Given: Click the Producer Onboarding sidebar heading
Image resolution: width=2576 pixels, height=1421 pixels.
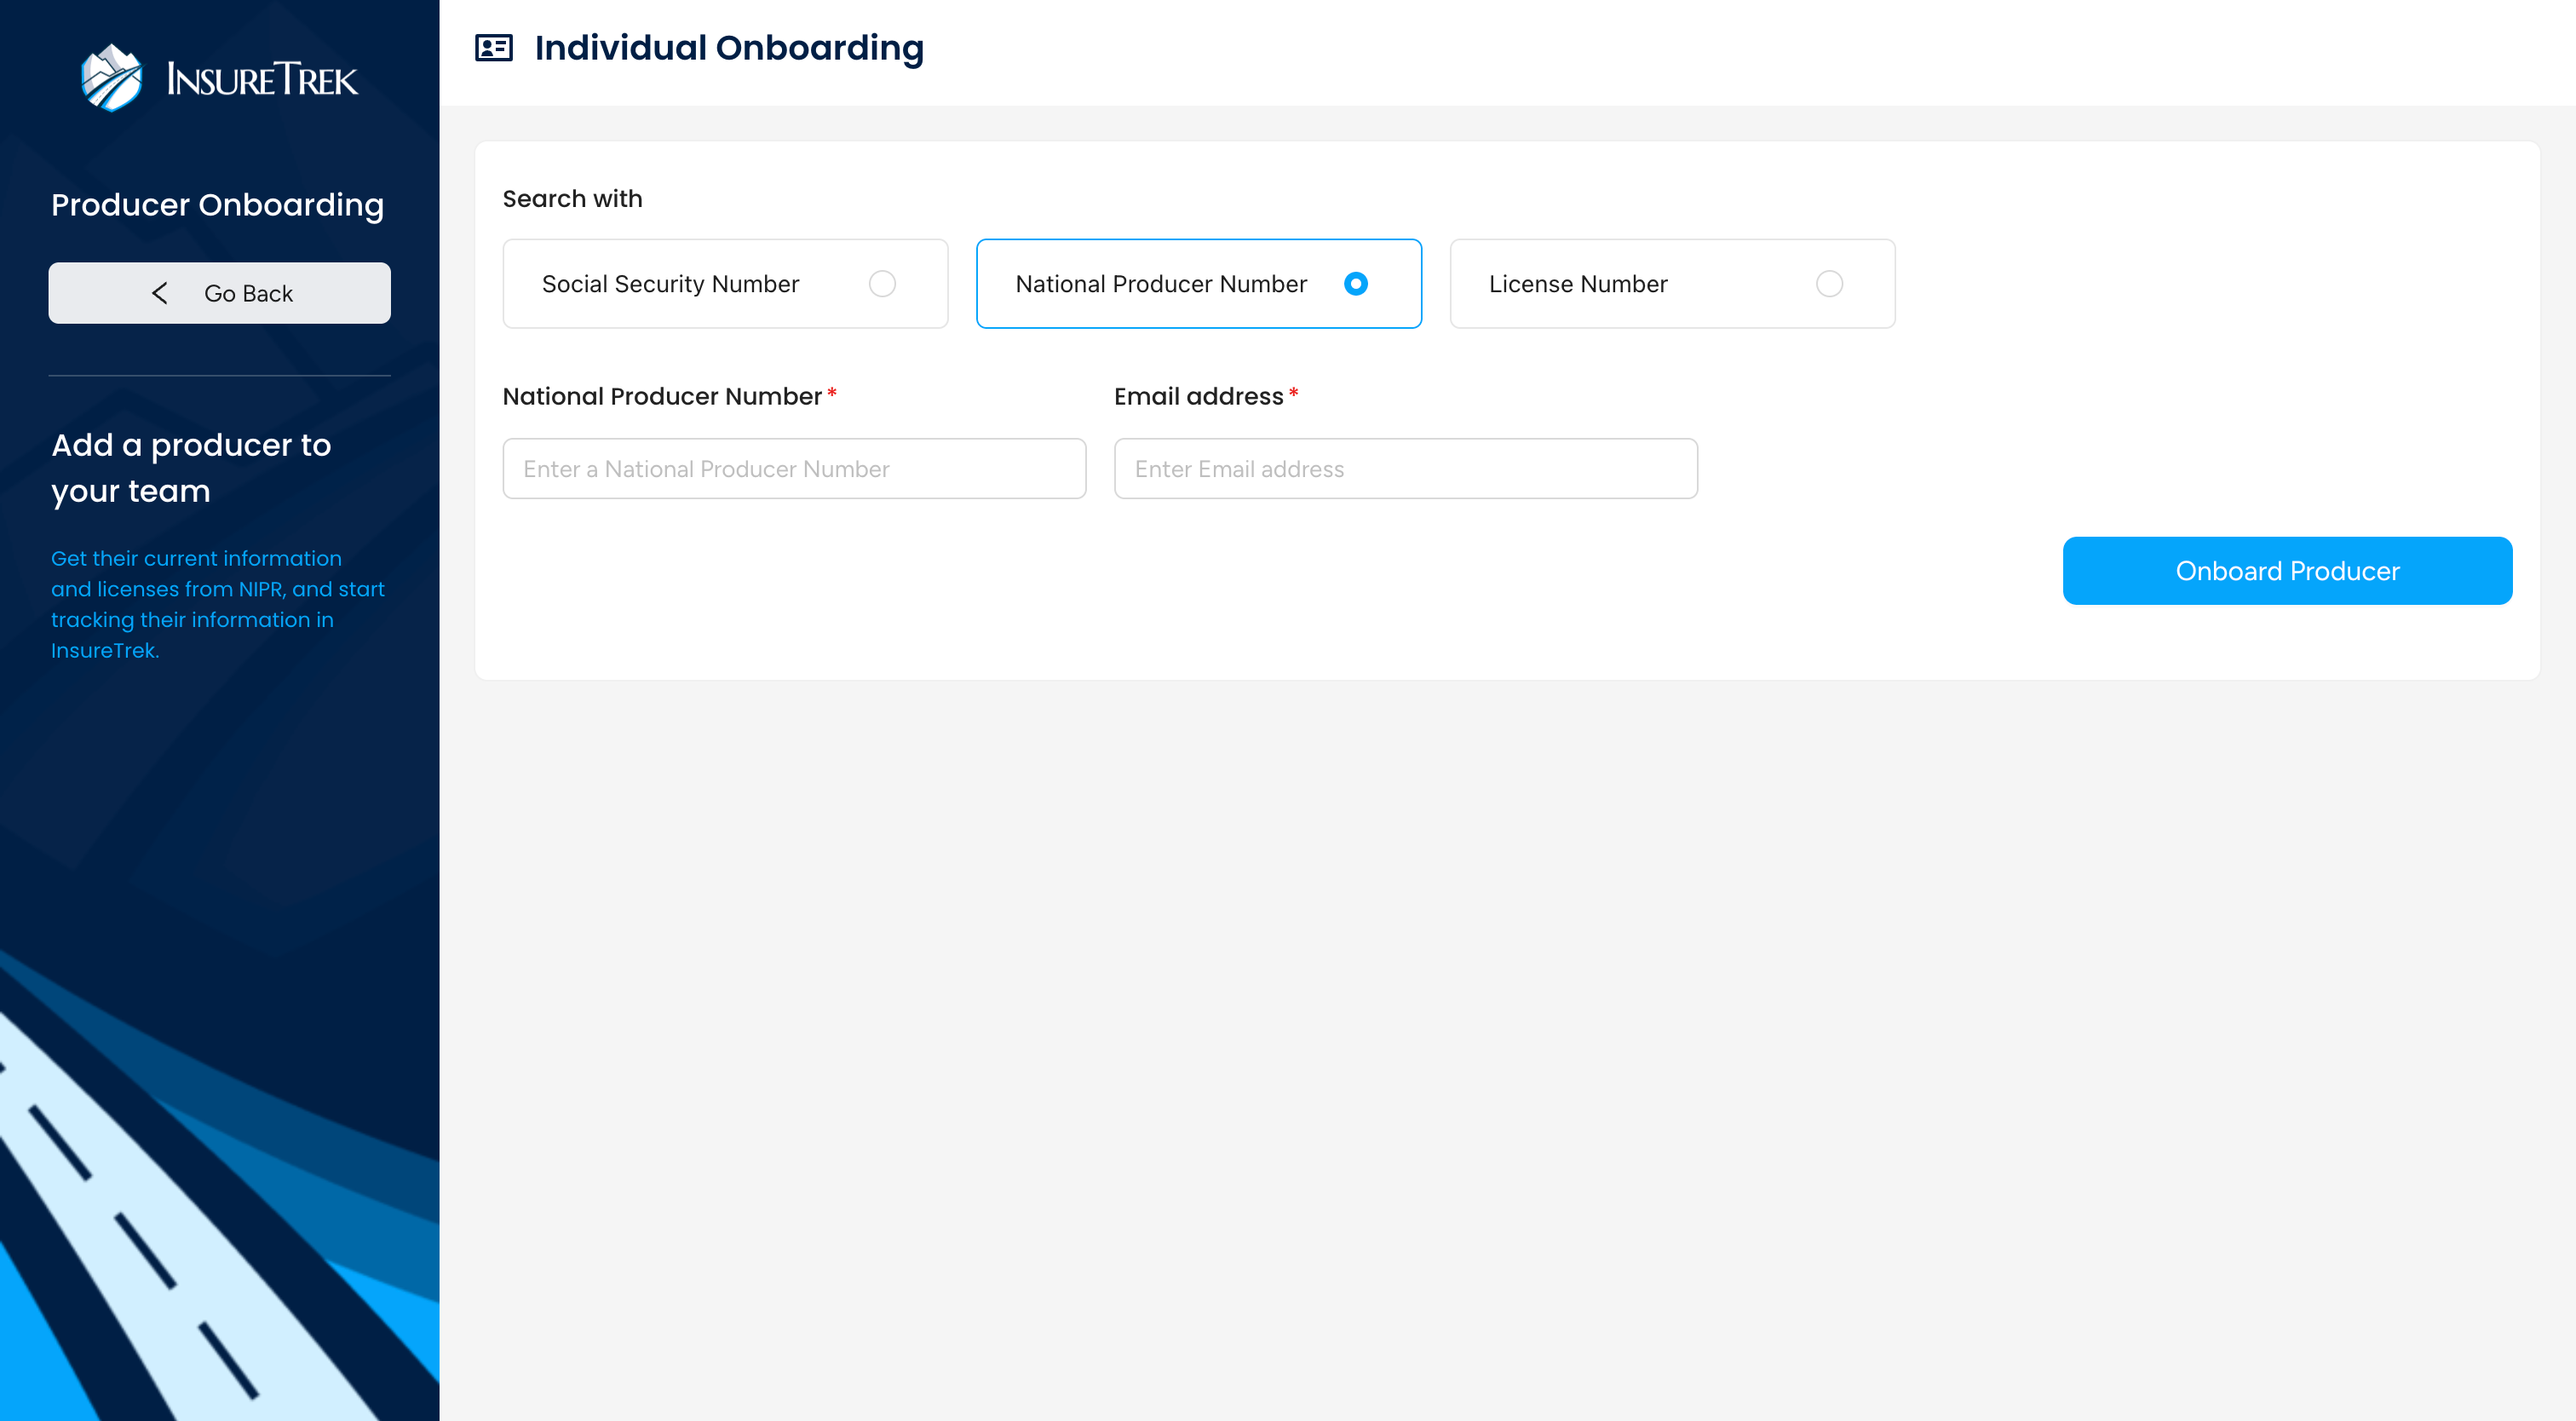Looking at the screenshot, I should click(x=217, y=205).
